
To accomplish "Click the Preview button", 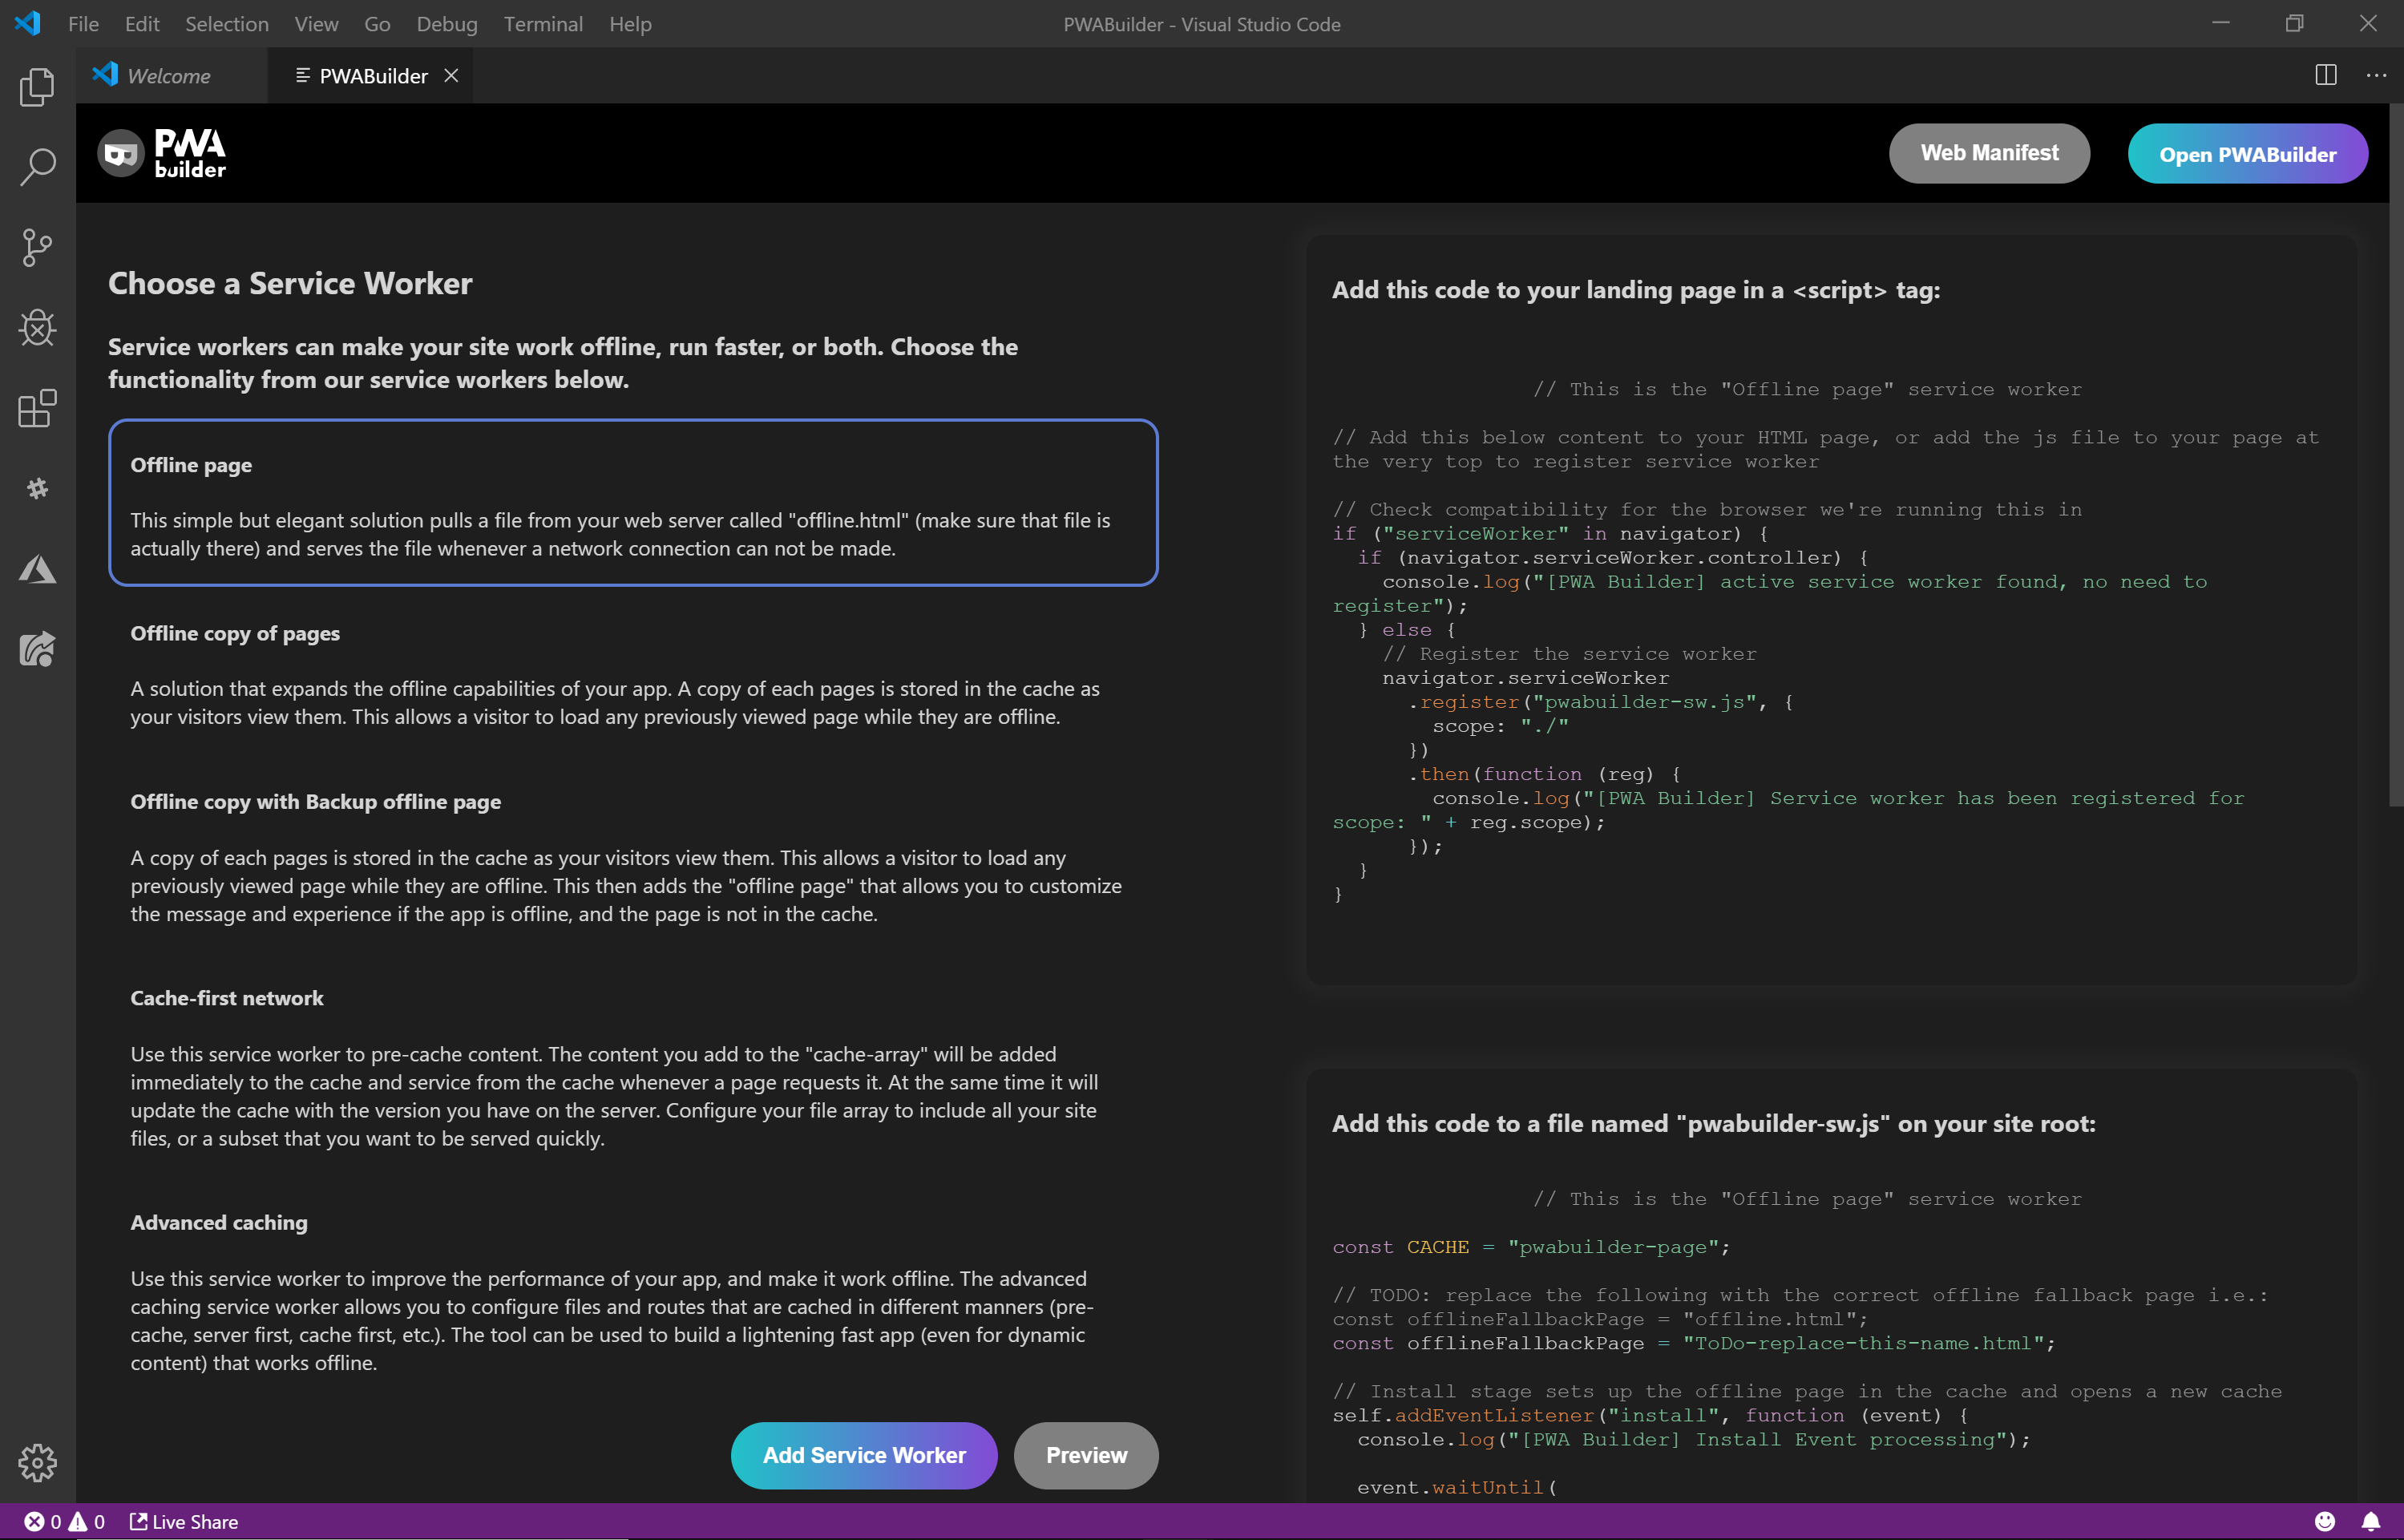I will coord(1085,1455).
